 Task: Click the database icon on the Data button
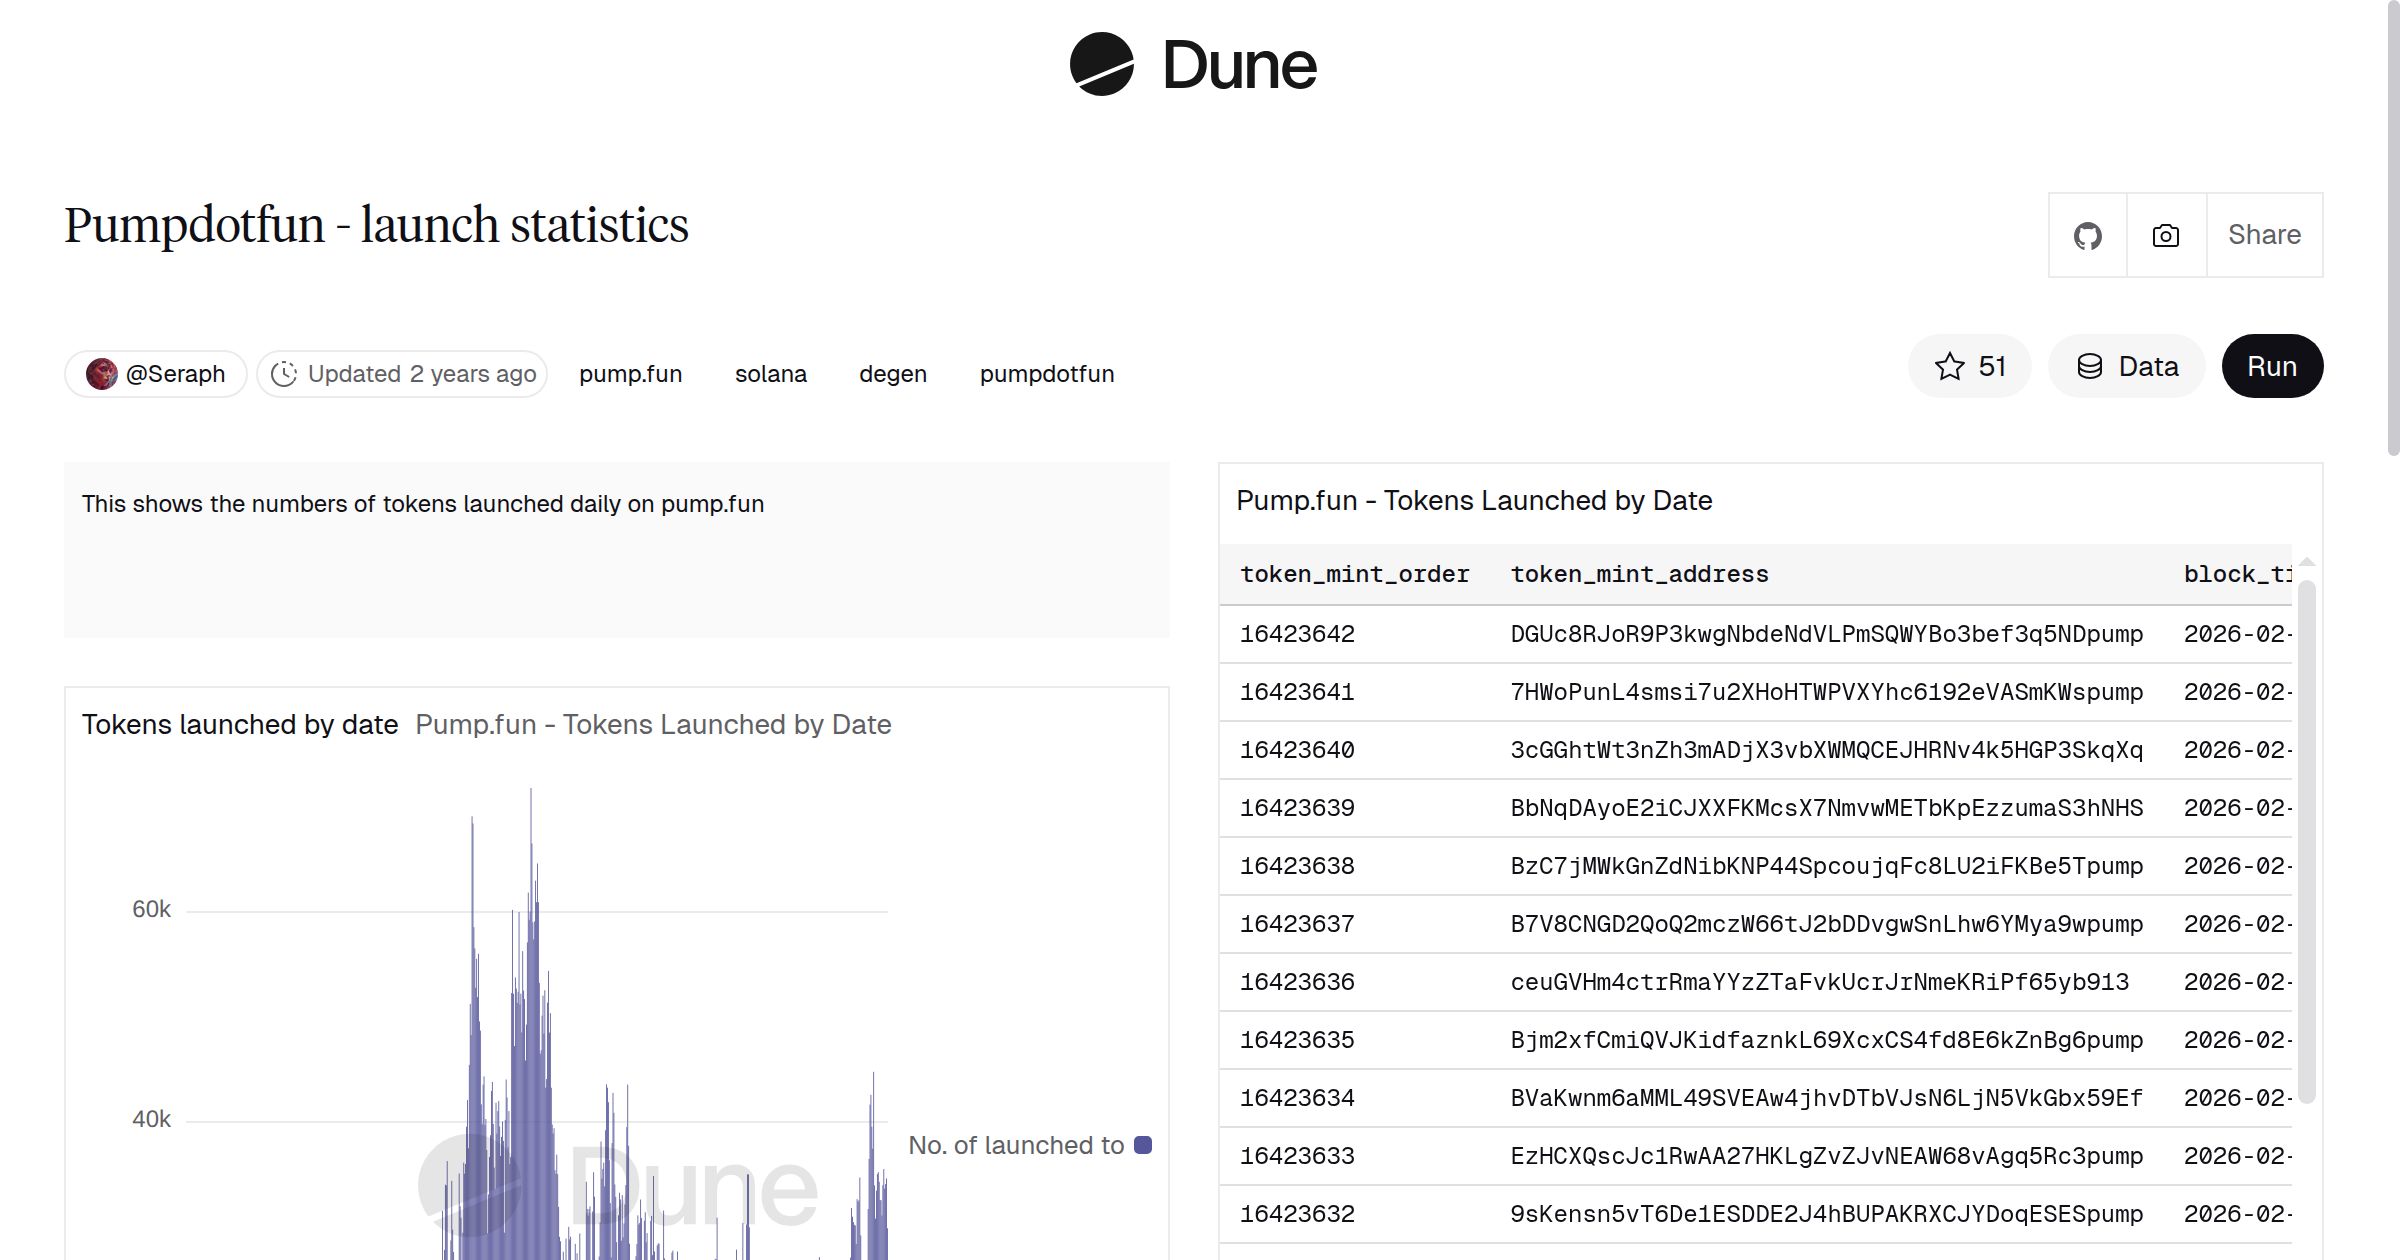pyautogui.click(x=2090, y=366)
